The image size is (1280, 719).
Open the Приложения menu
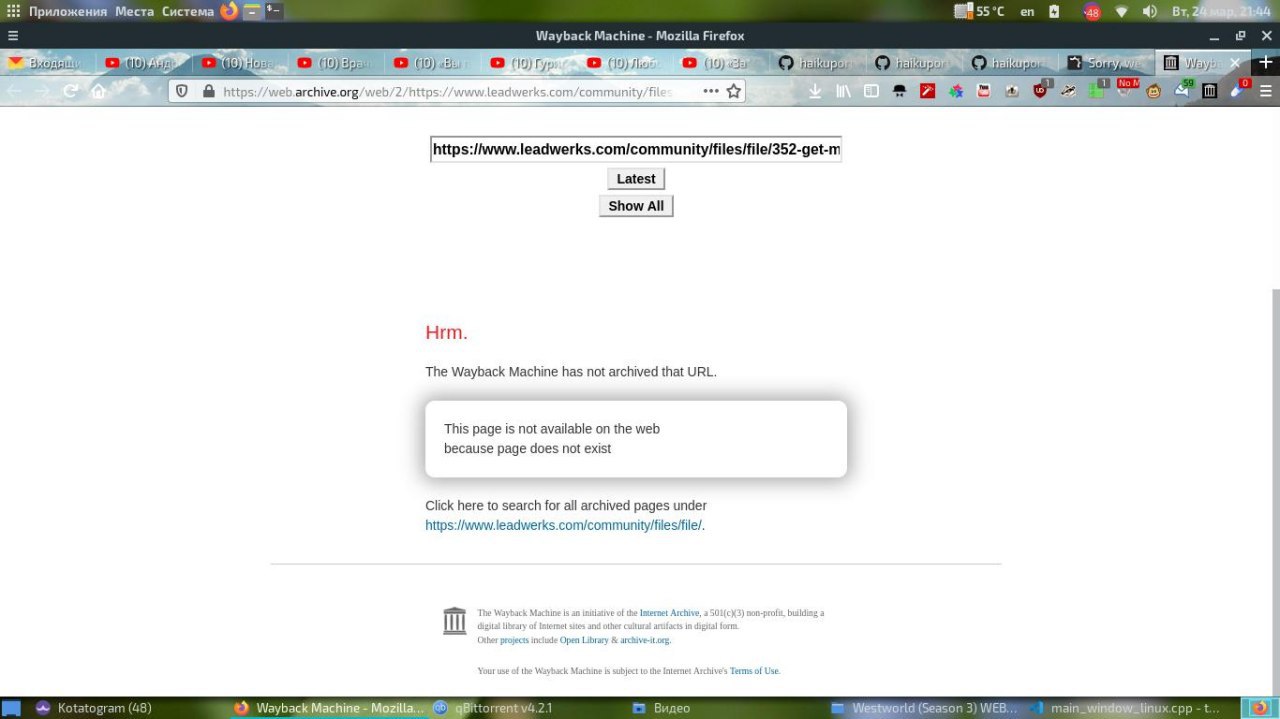(68, 11)
